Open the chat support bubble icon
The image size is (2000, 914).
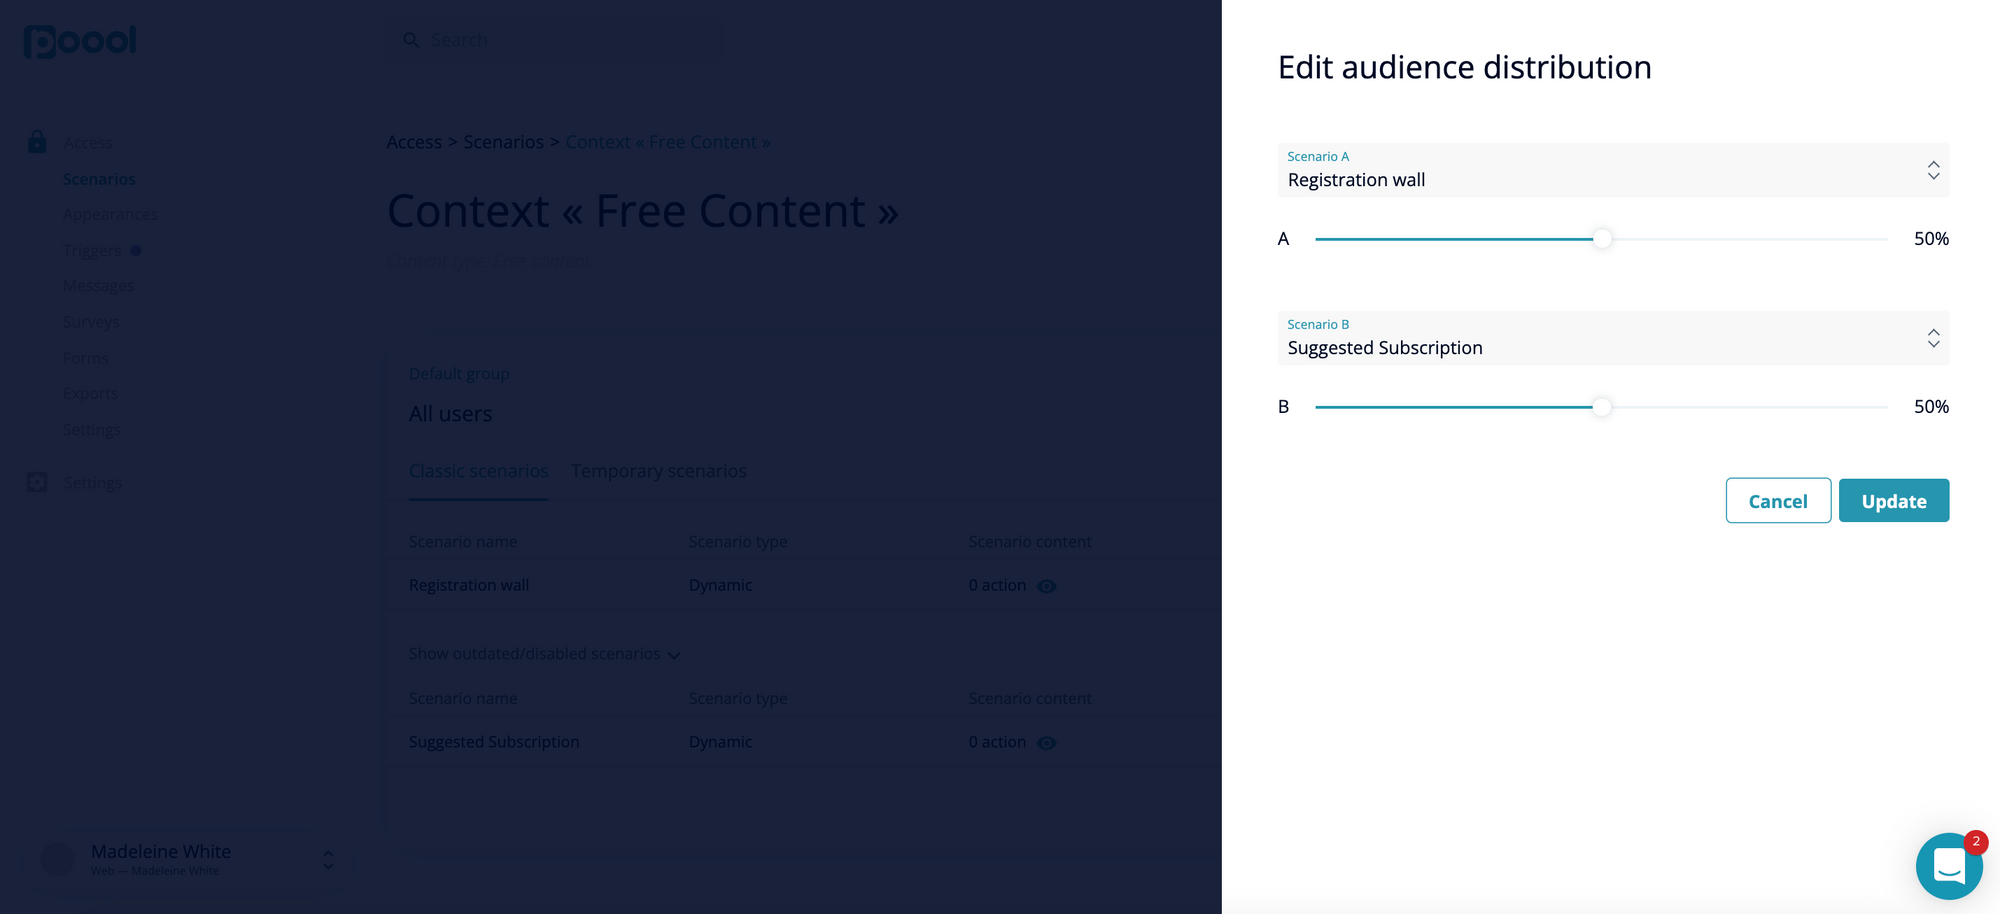click(x=1948, y=866)
